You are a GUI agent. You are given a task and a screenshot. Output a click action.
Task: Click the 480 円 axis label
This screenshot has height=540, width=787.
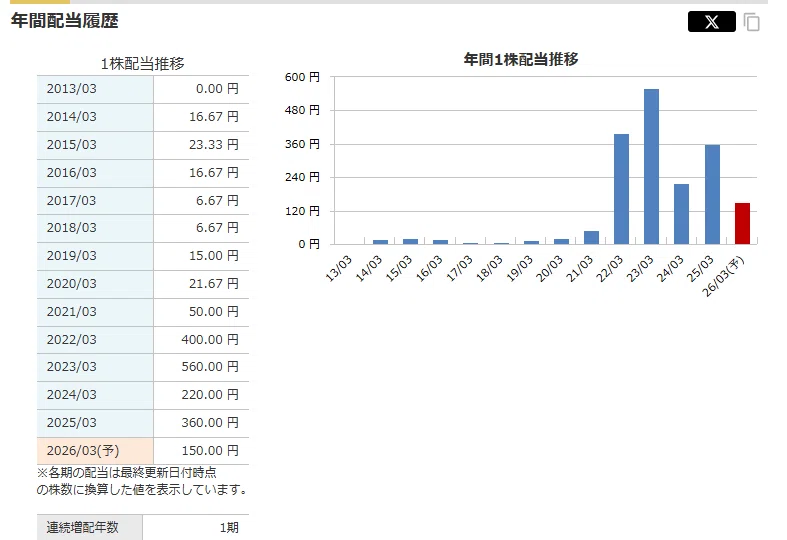(x=302, y=110)
